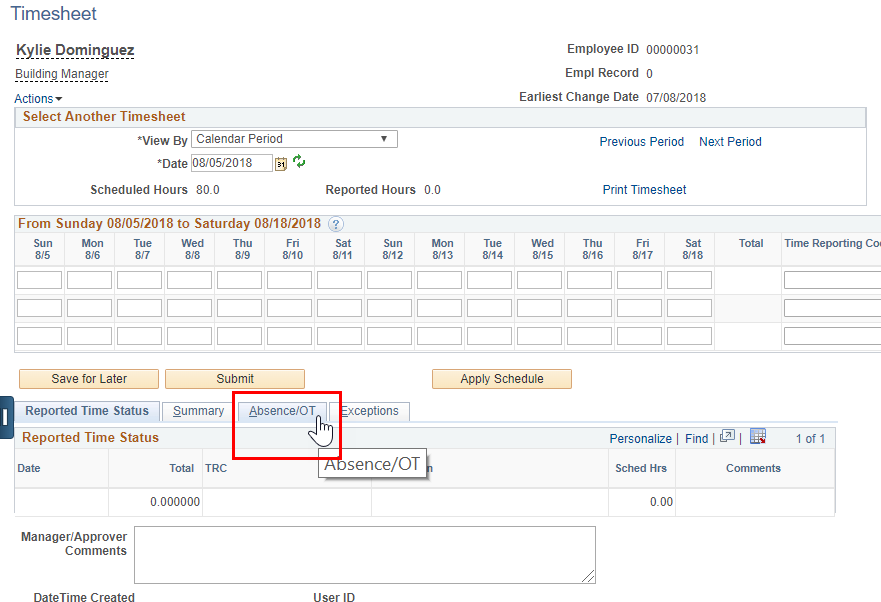Click the Save for Later button
This screenshot has height=602, width=881.
coord(88,379)
